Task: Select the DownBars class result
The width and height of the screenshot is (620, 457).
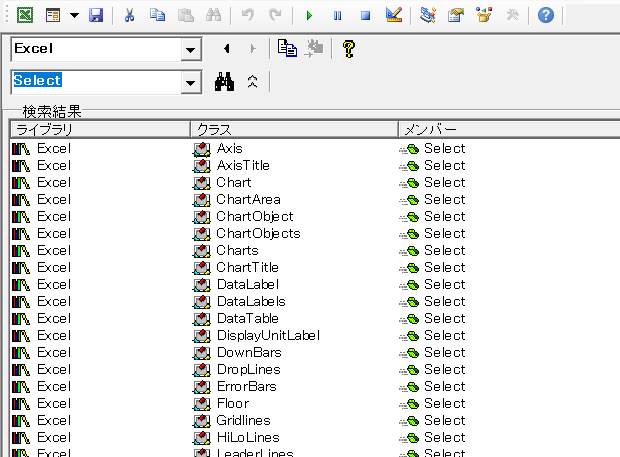Action: tap(250, 353)
